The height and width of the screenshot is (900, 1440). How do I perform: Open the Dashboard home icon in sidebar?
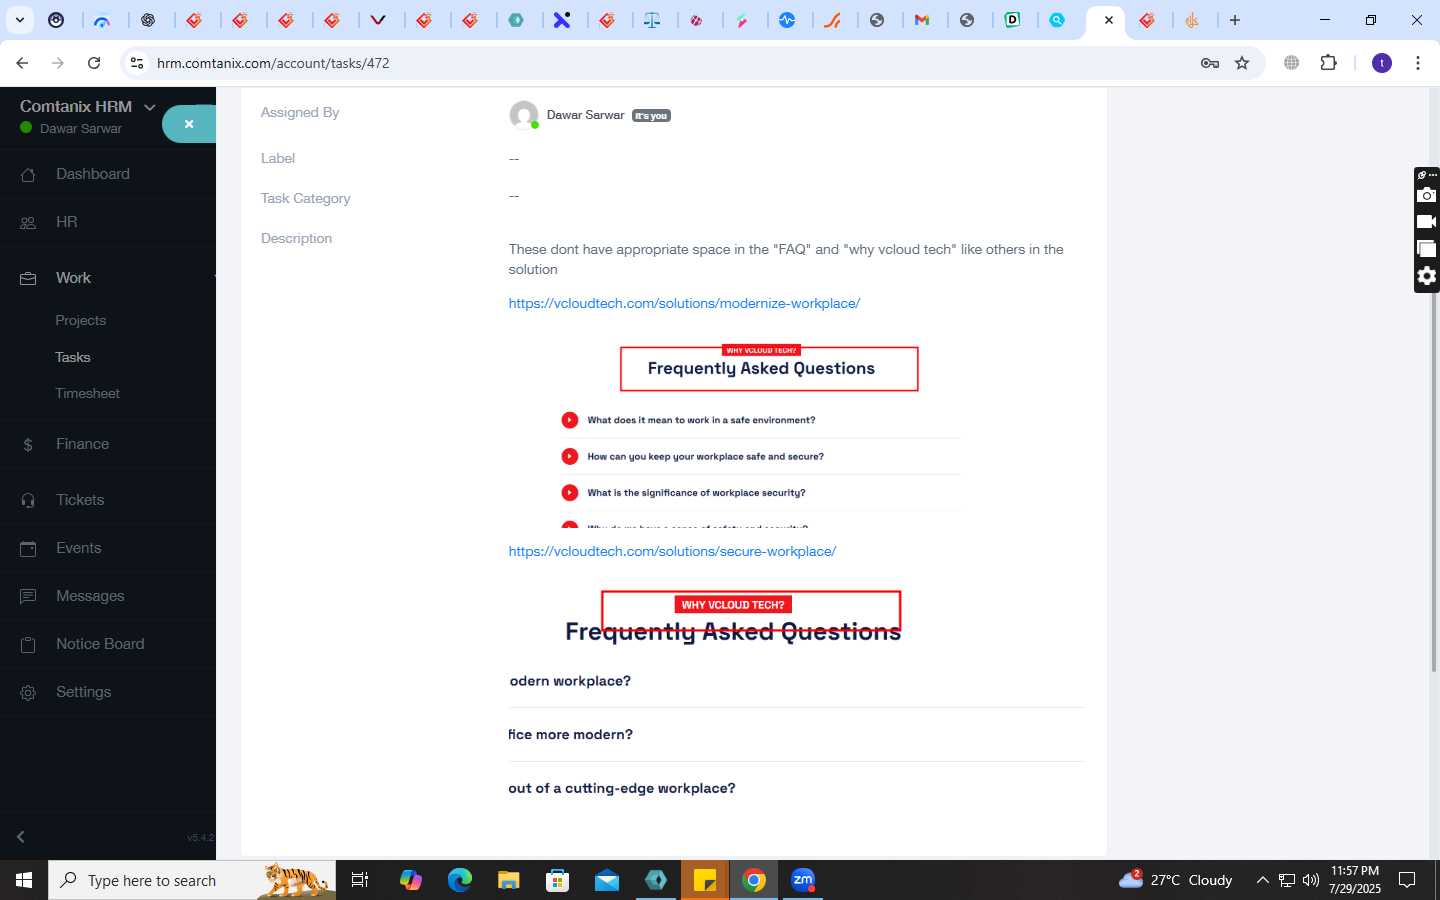tap(28, 175)
